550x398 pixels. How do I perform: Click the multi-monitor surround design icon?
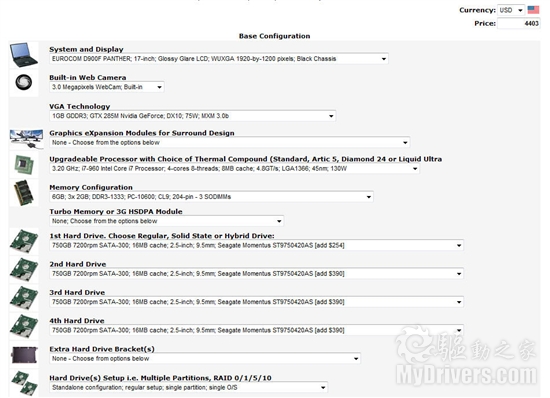coord(26,139)
